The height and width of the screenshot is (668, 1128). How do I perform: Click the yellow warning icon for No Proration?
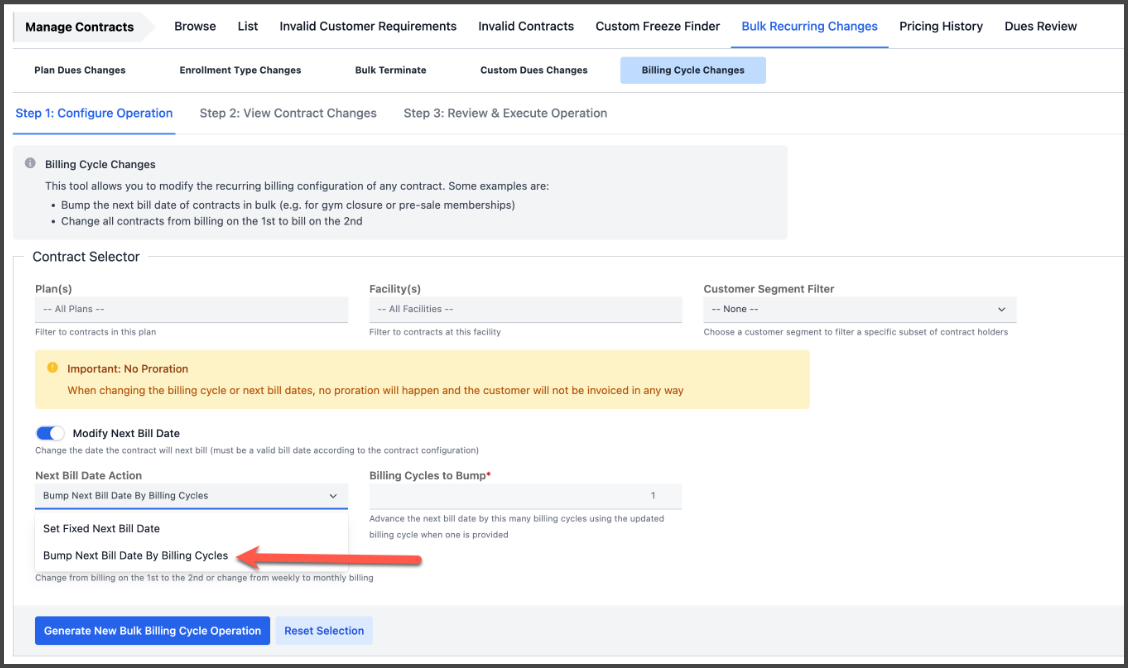pos(52,369)
